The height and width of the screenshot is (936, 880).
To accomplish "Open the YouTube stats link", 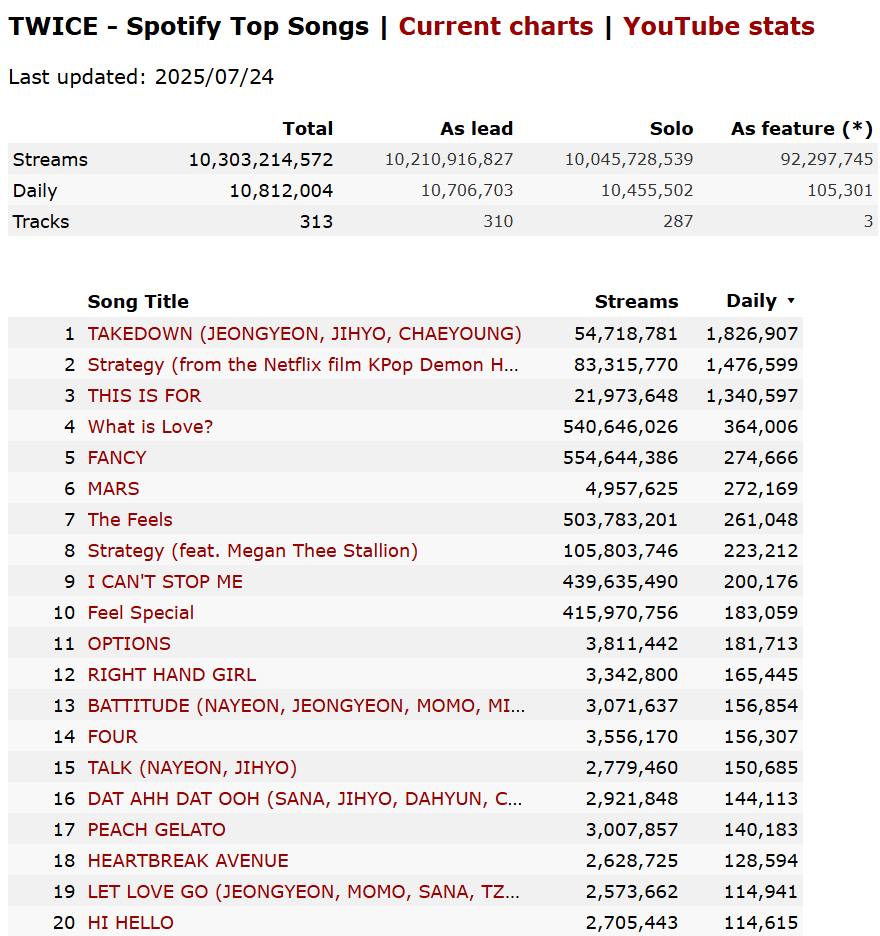I will pyautogui.click(x=719, y=26).
